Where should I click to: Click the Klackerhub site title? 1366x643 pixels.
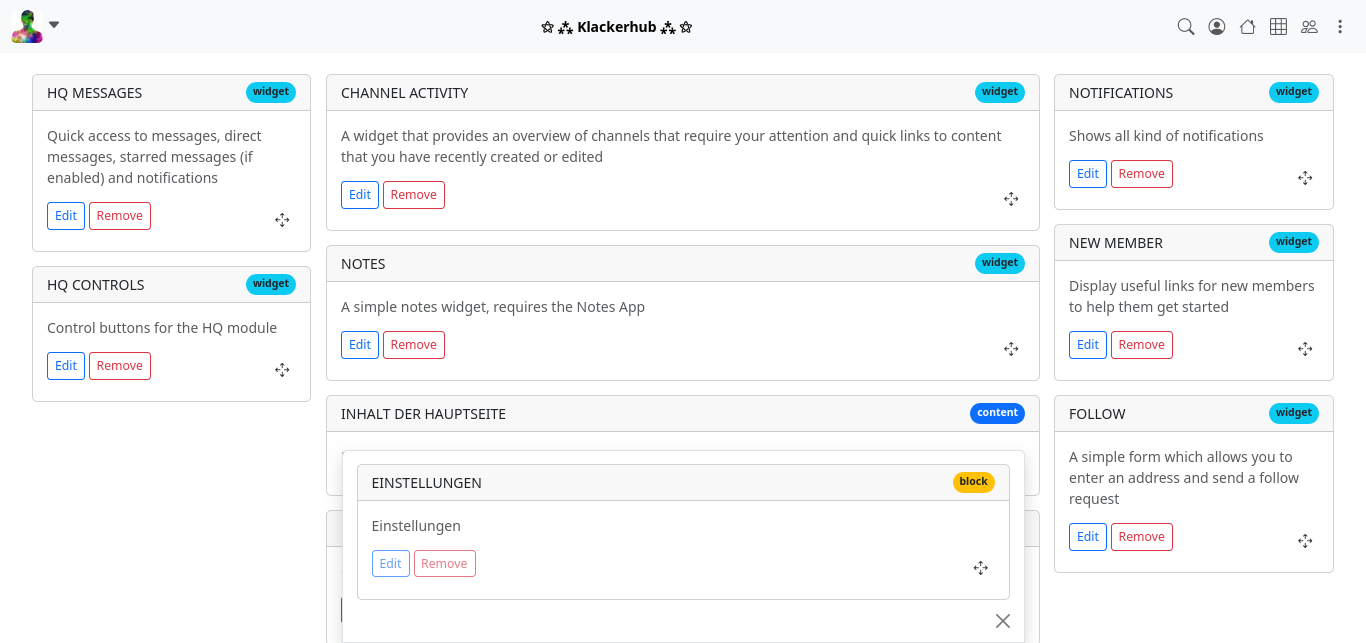617,27
